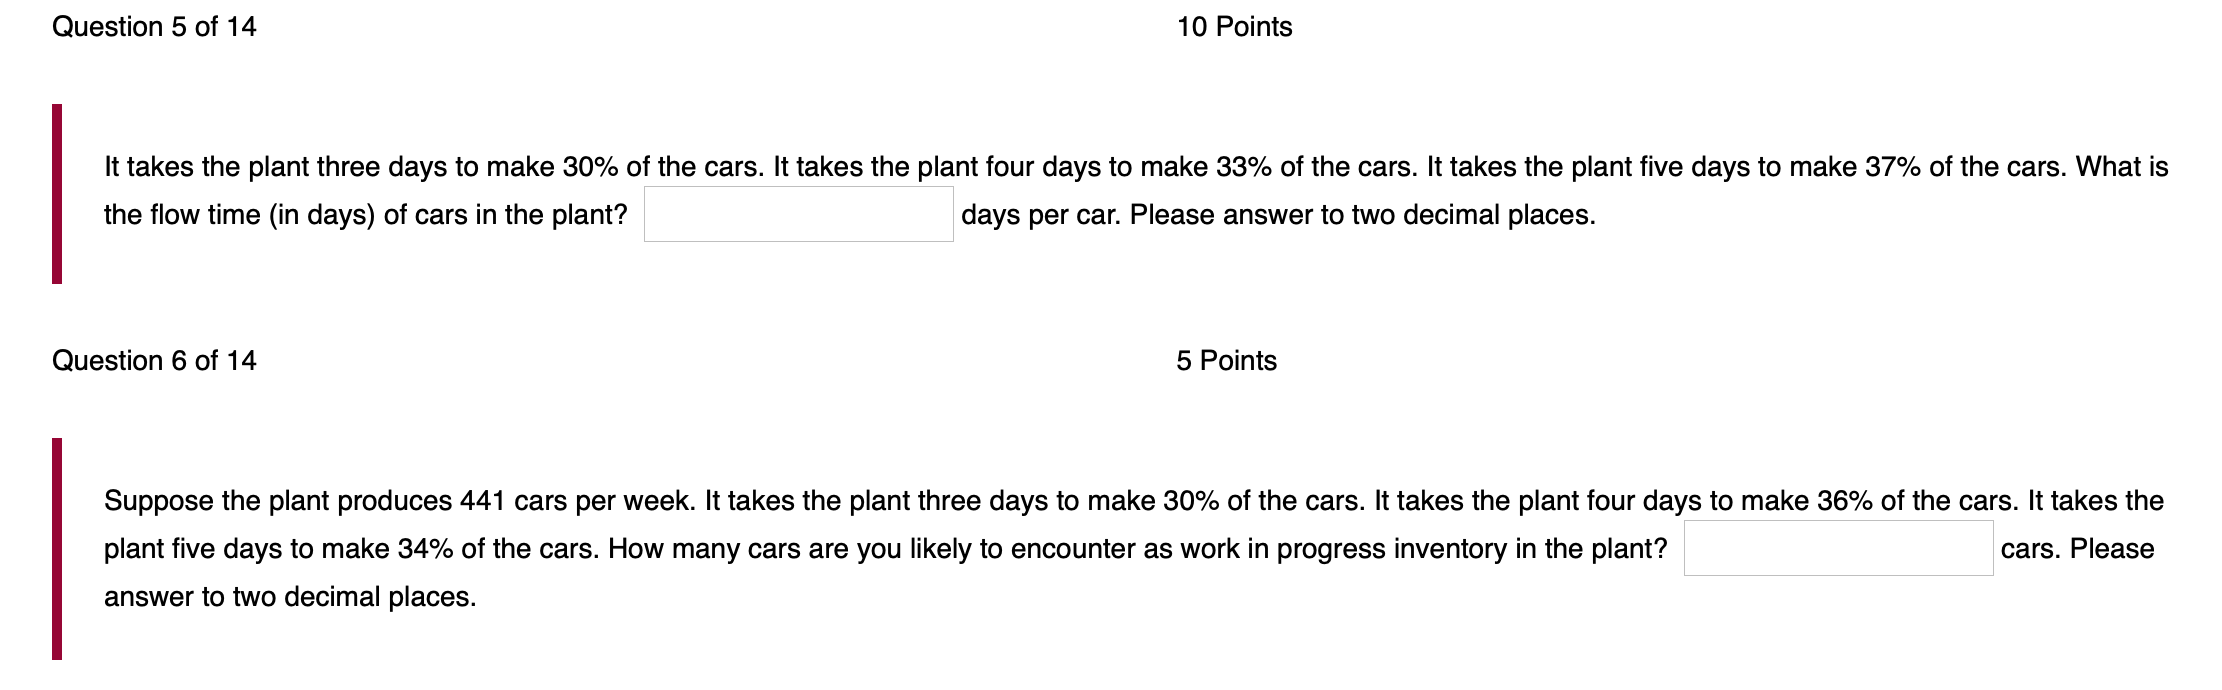Click inside the empty flow time input
This screenshot has width=2222, height=690.
(x=800, y=212)
